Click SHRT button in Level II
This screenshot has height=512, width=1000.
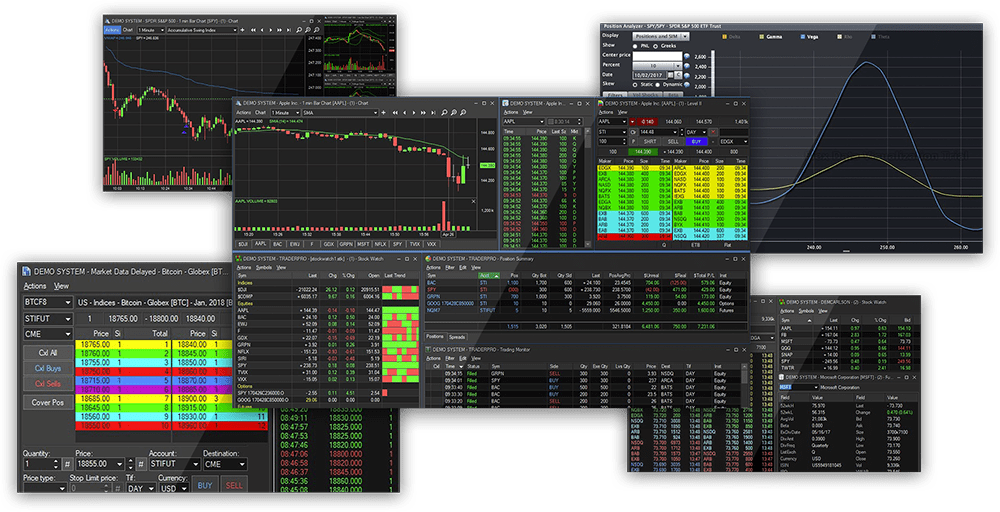[650, 142]
